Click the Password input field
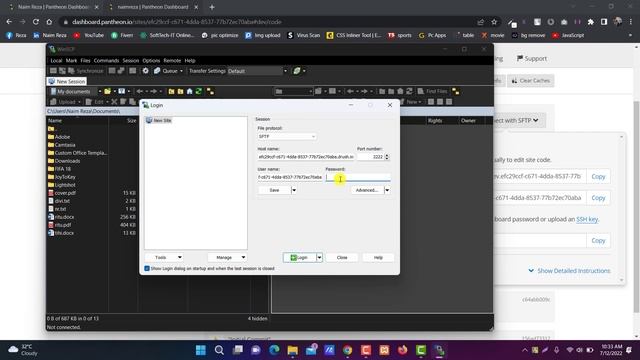640x360 pixels. 358,177
